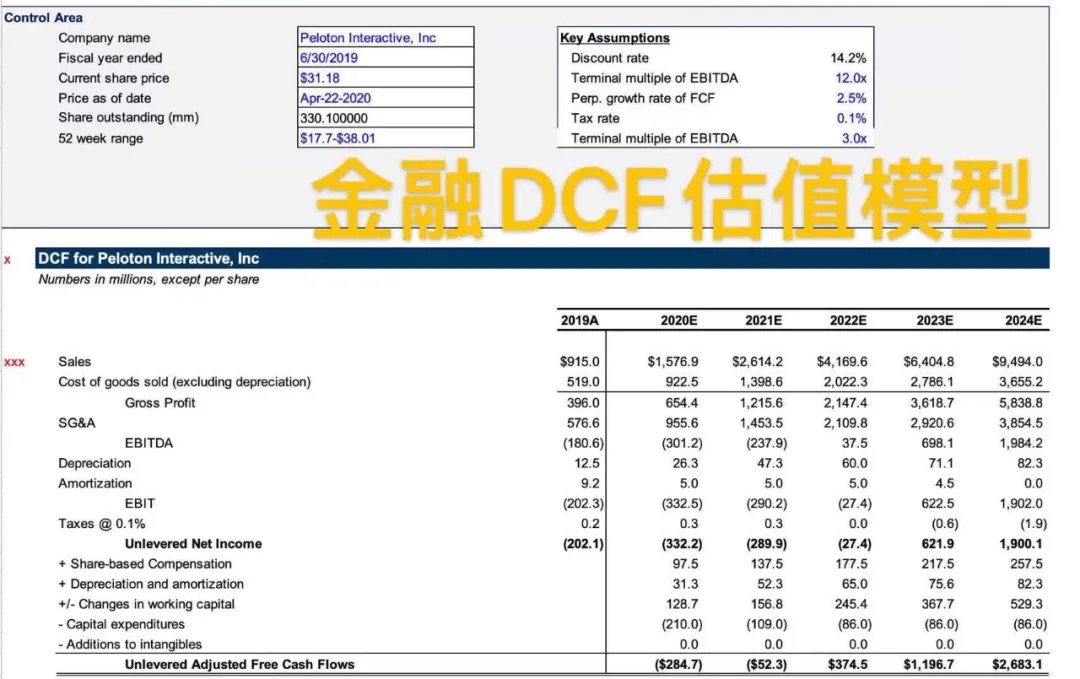Click the 2023E column header
This screenshot has width=1080, height=679.
935,320
